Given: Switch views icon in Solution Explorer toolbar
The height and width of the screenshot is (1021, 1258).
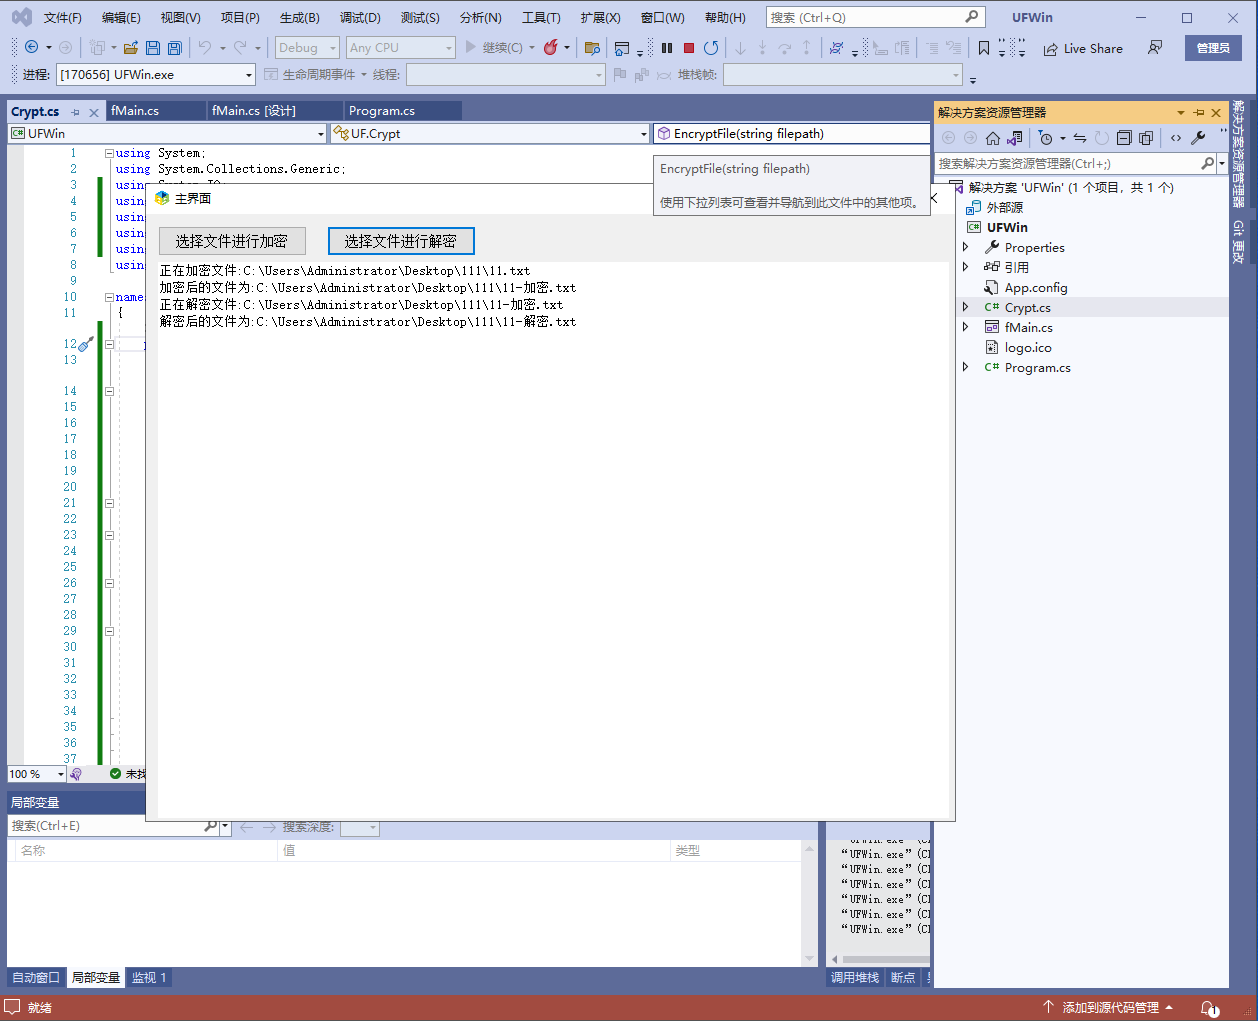Looking at the screenshot, I should (x=1015, y=138).
